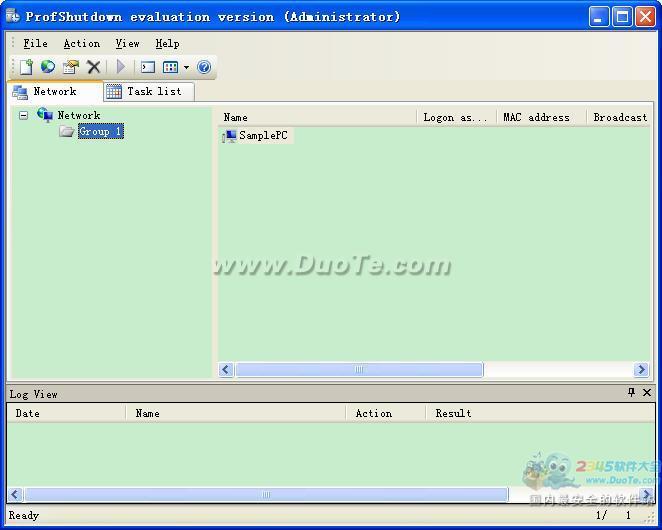The height and width of the screenshot is (530, 662).
Task: Sort by the Name column header
Action: [317, 117]
